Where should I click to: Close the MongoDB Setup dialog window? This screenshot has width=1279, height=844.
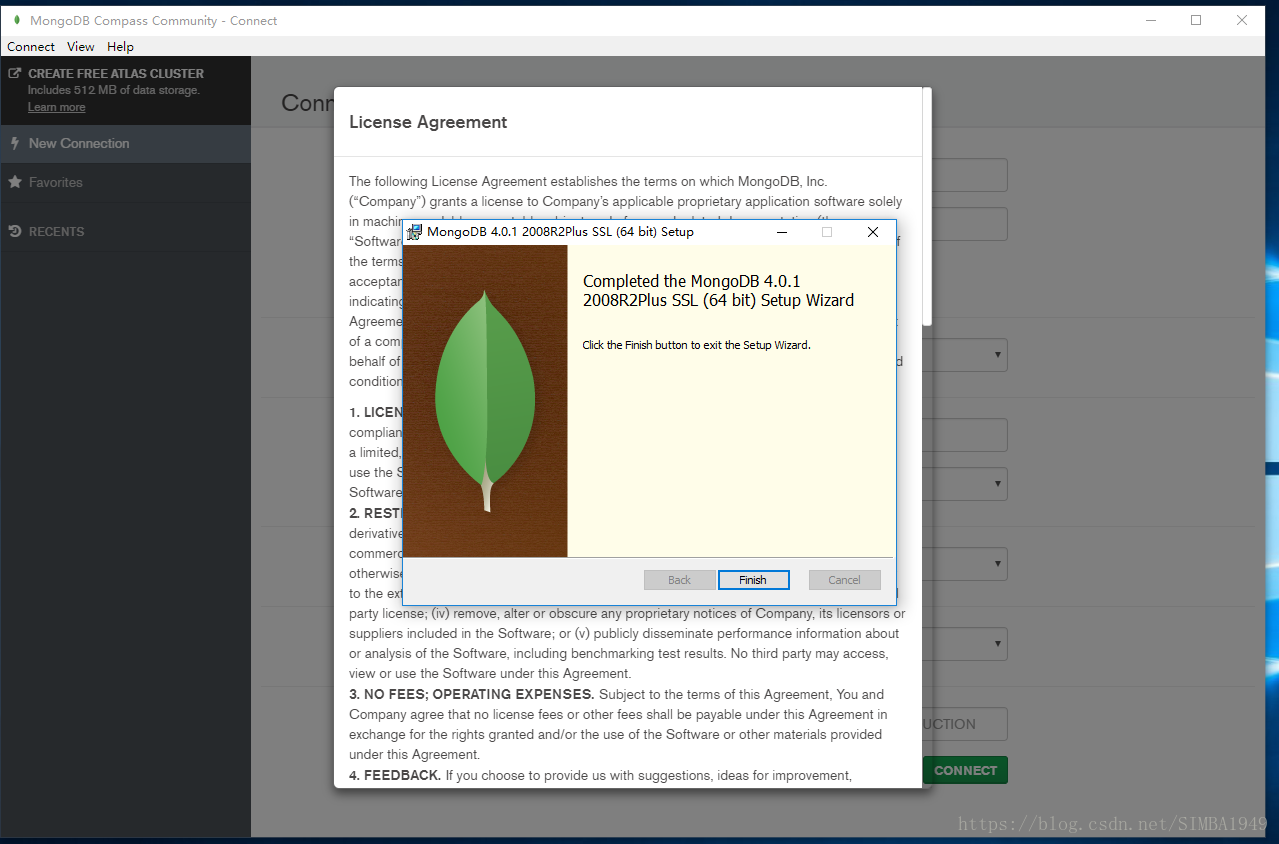[873, 232]
